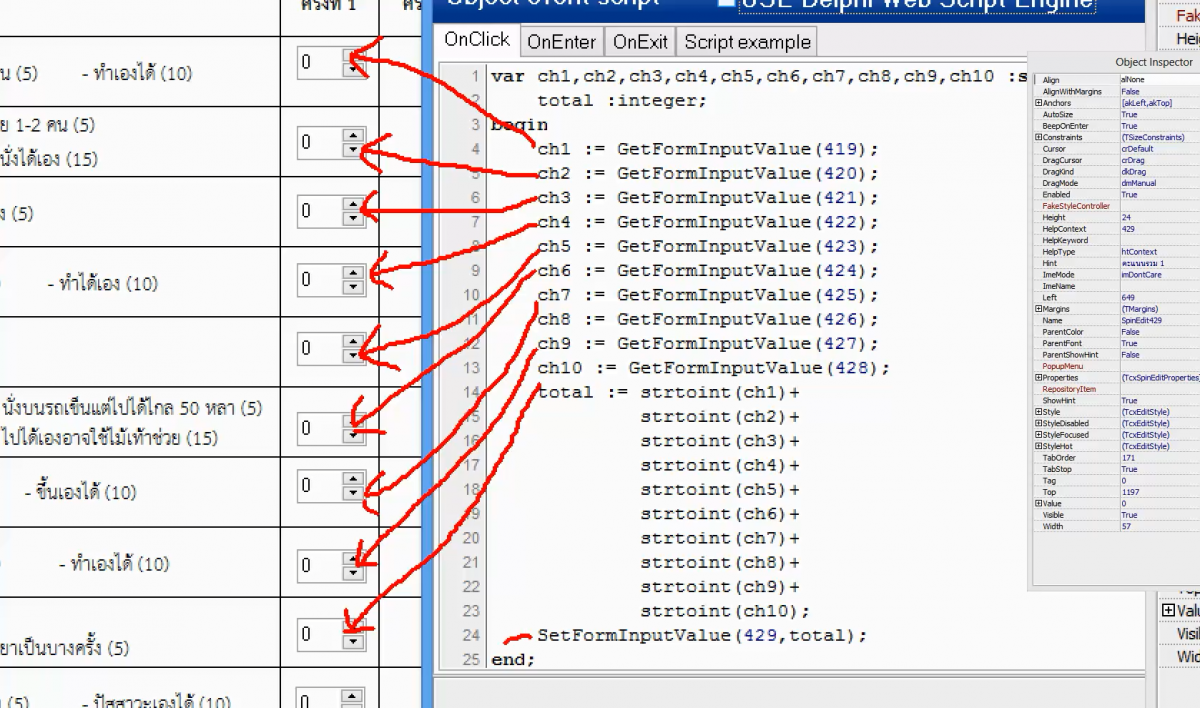The image size is (1200, 708).
Task: Select the HelpType value 'htContext'
Action: pyautogui.click(x=1139, y=252)
